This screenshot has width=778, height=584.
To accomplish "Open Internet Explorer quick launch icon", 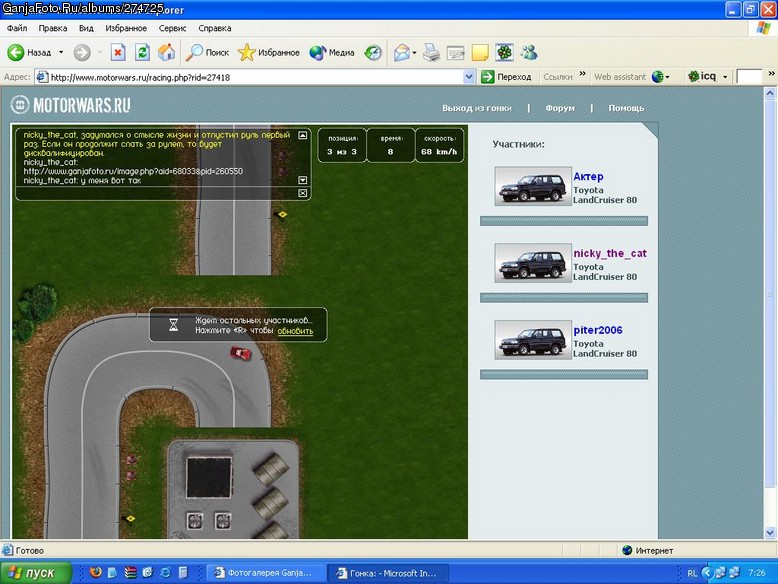I will (165, 573).
